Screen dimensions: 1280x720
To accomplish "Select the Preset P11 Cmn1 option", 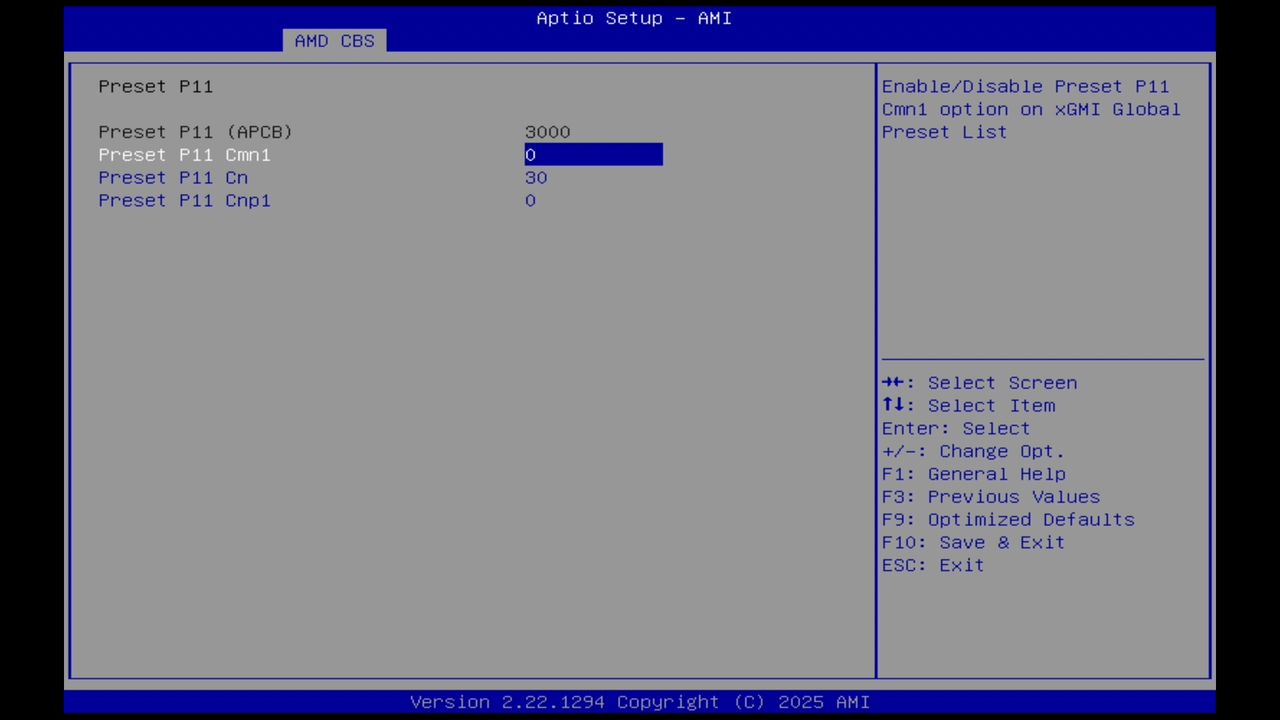I will pyautogui.click(x=184, y=154).
